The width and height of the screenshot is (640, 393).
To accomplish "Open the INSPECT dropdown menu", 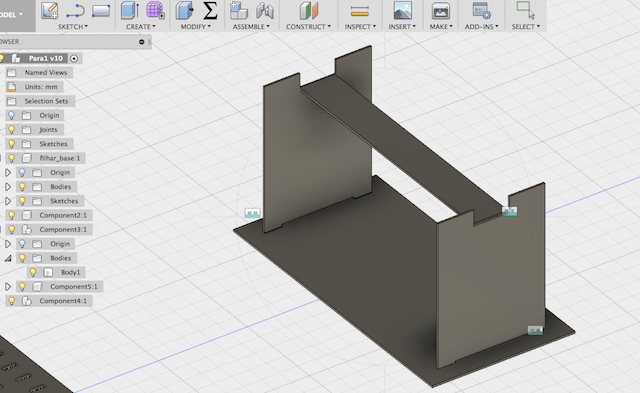I will coord(360,27).
